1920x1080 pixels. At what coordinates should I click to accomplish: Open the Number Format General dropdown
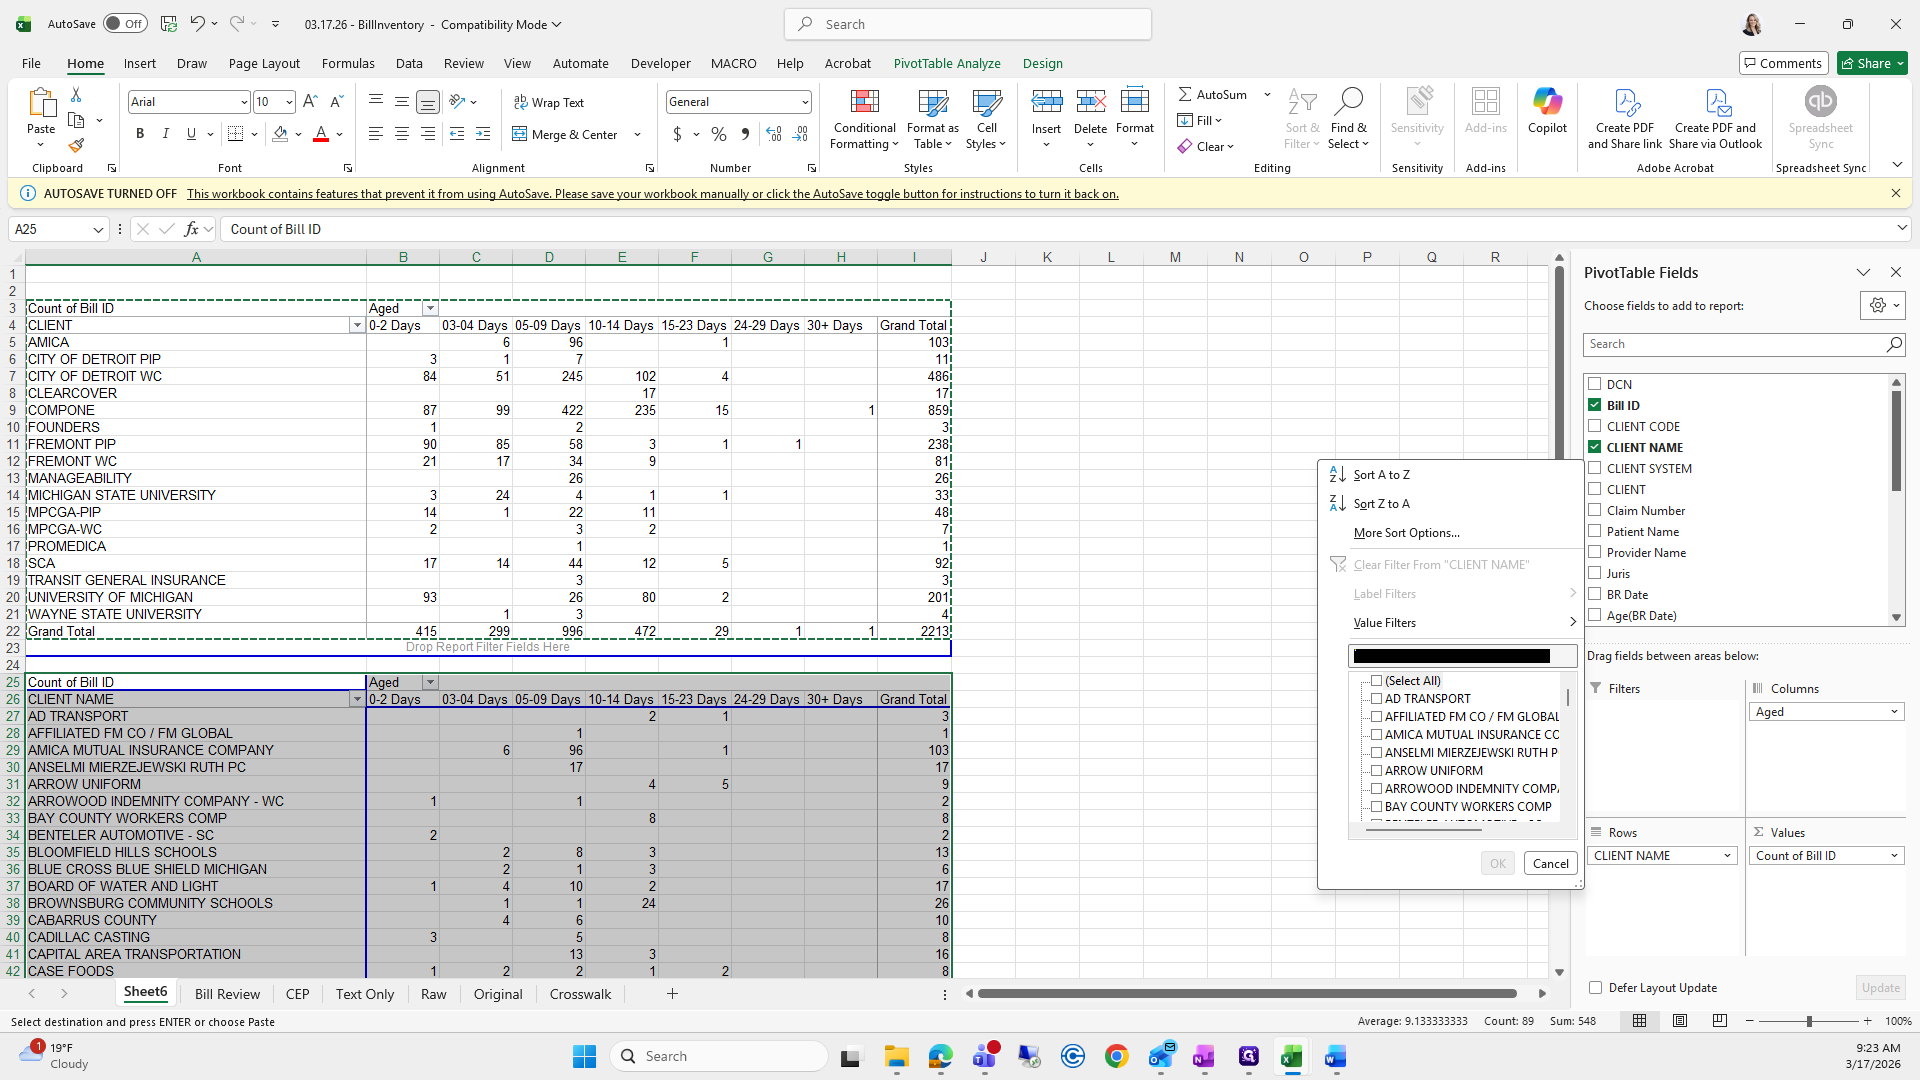click(804, 102)
